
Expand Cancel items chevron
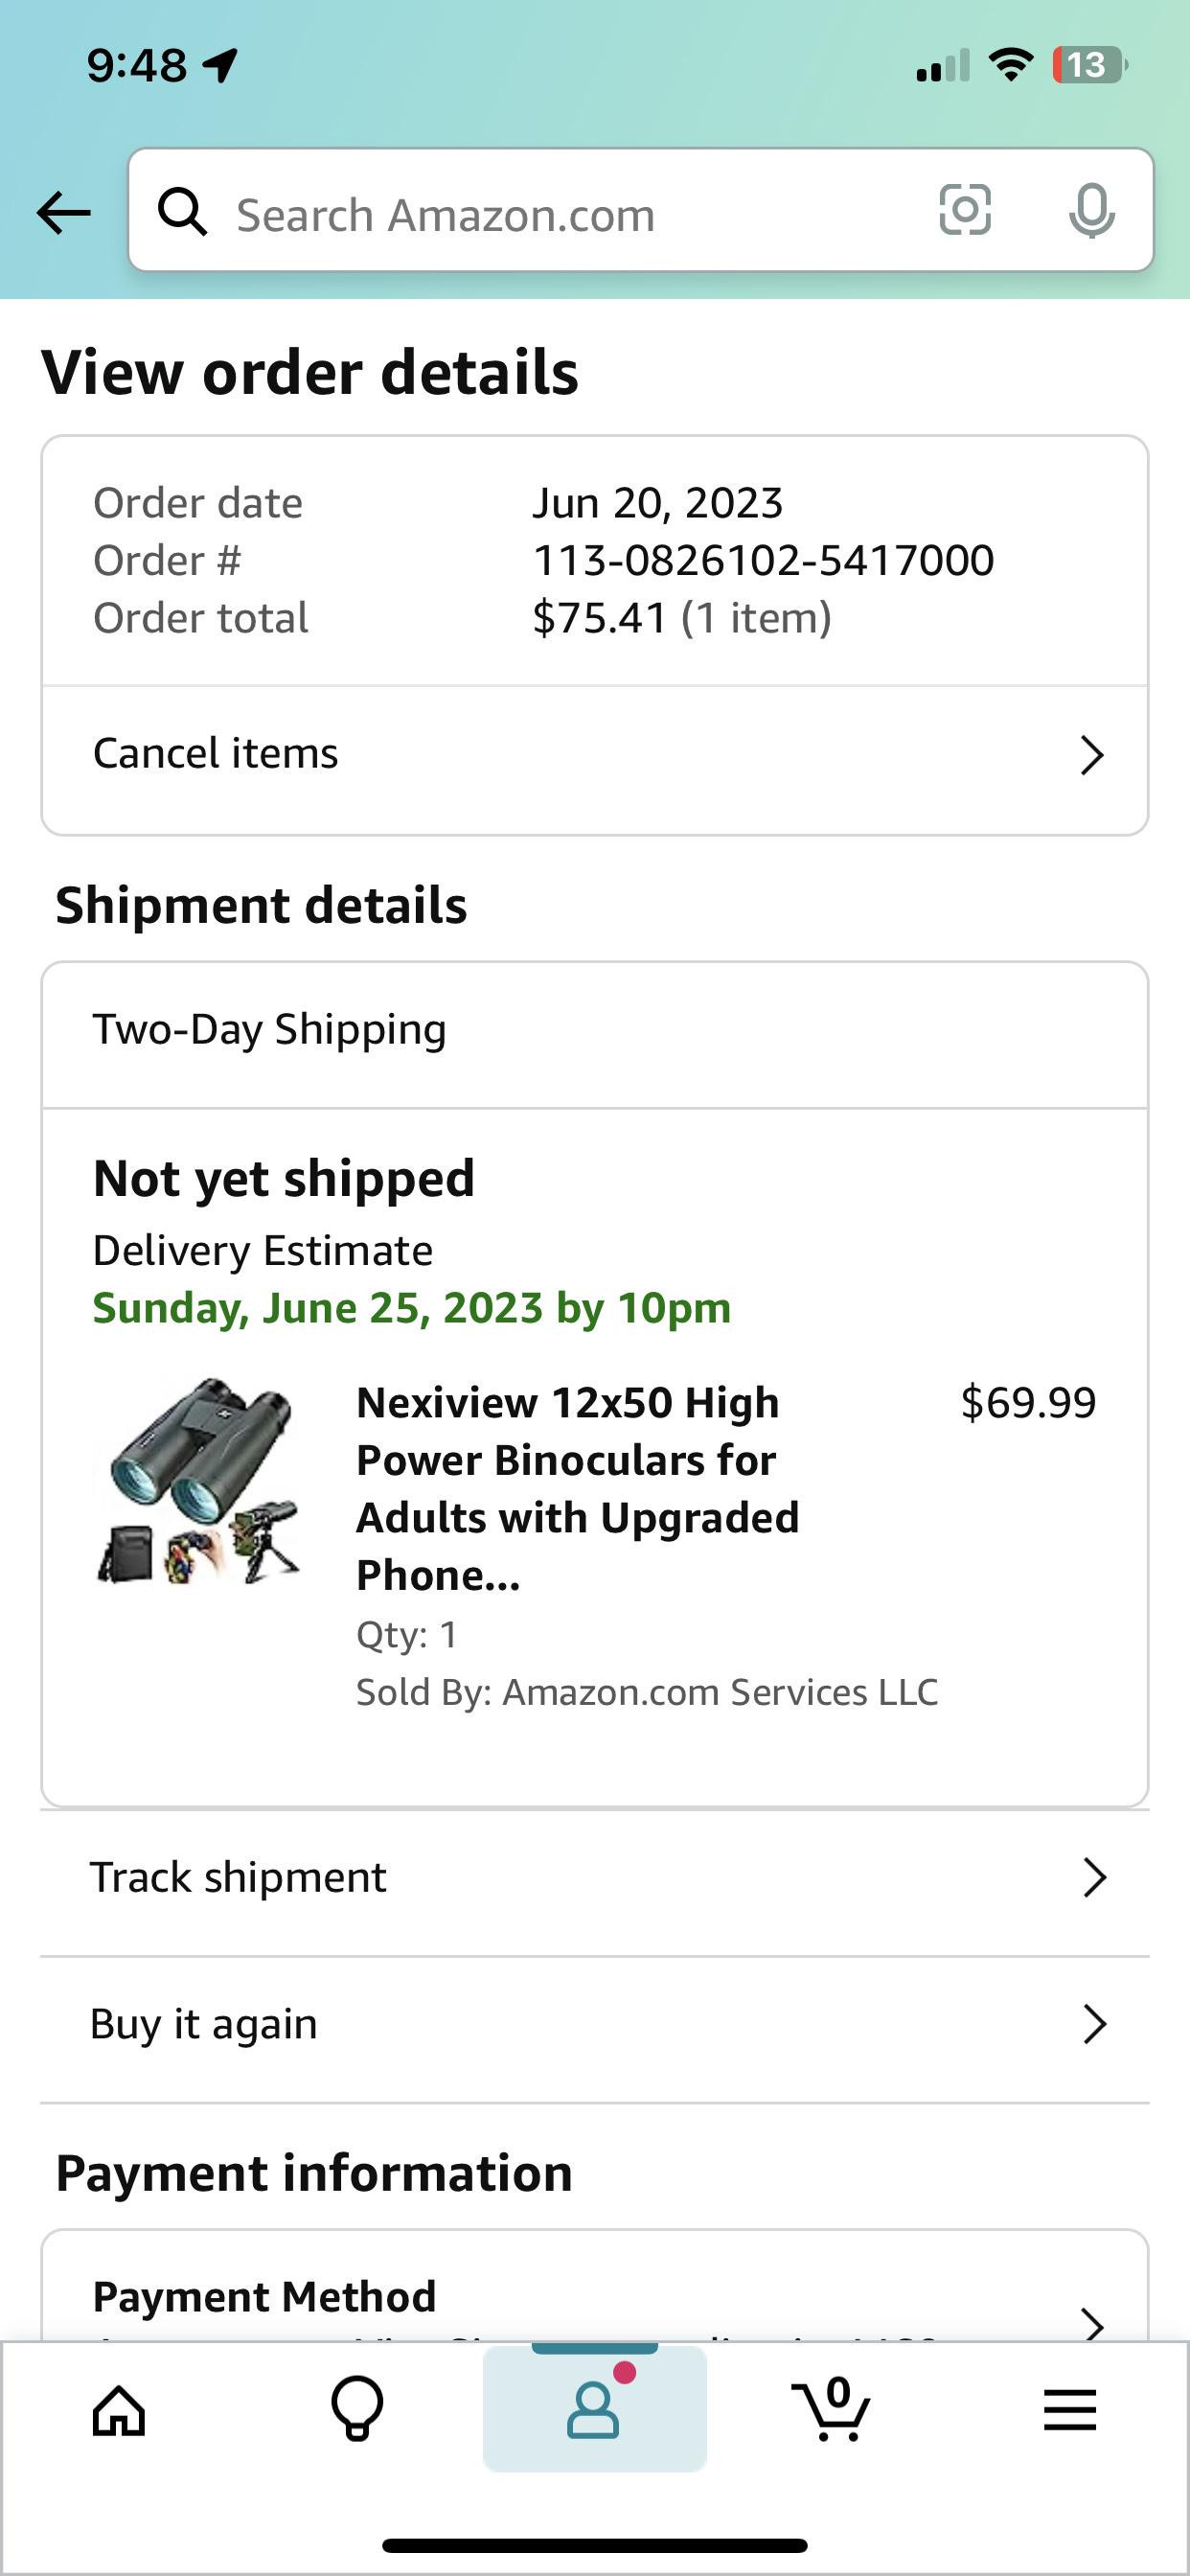click(1092, 755)
